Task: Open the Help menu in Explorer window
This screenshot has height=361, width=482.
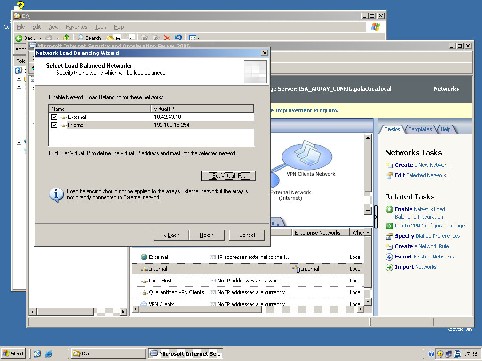Action: click(x=119, y=27)
